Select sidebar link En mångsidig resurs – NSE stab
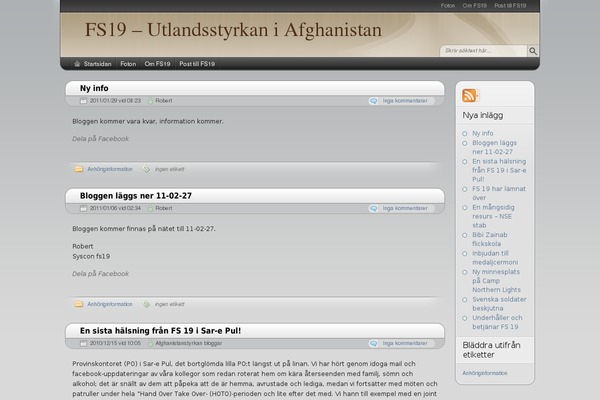Image resolution: width=600 pixels, height=400 pixels. 493,216
